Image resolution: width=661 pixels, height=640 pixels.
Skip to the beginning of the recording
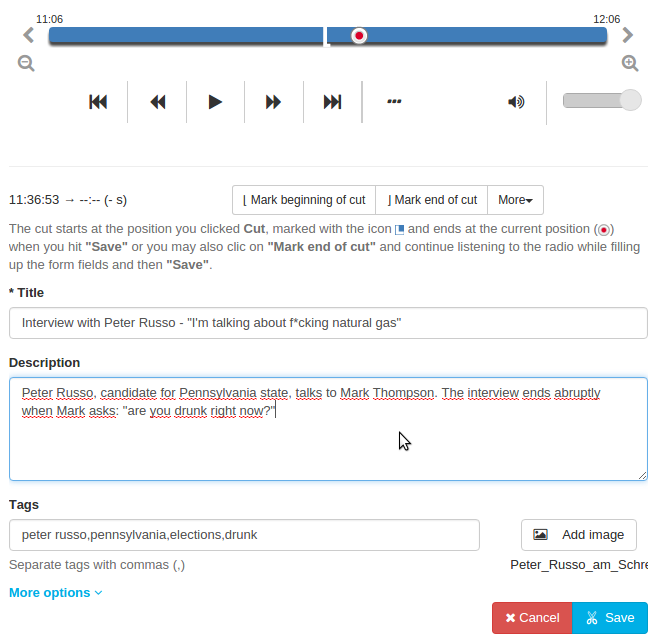click(98, 101)
